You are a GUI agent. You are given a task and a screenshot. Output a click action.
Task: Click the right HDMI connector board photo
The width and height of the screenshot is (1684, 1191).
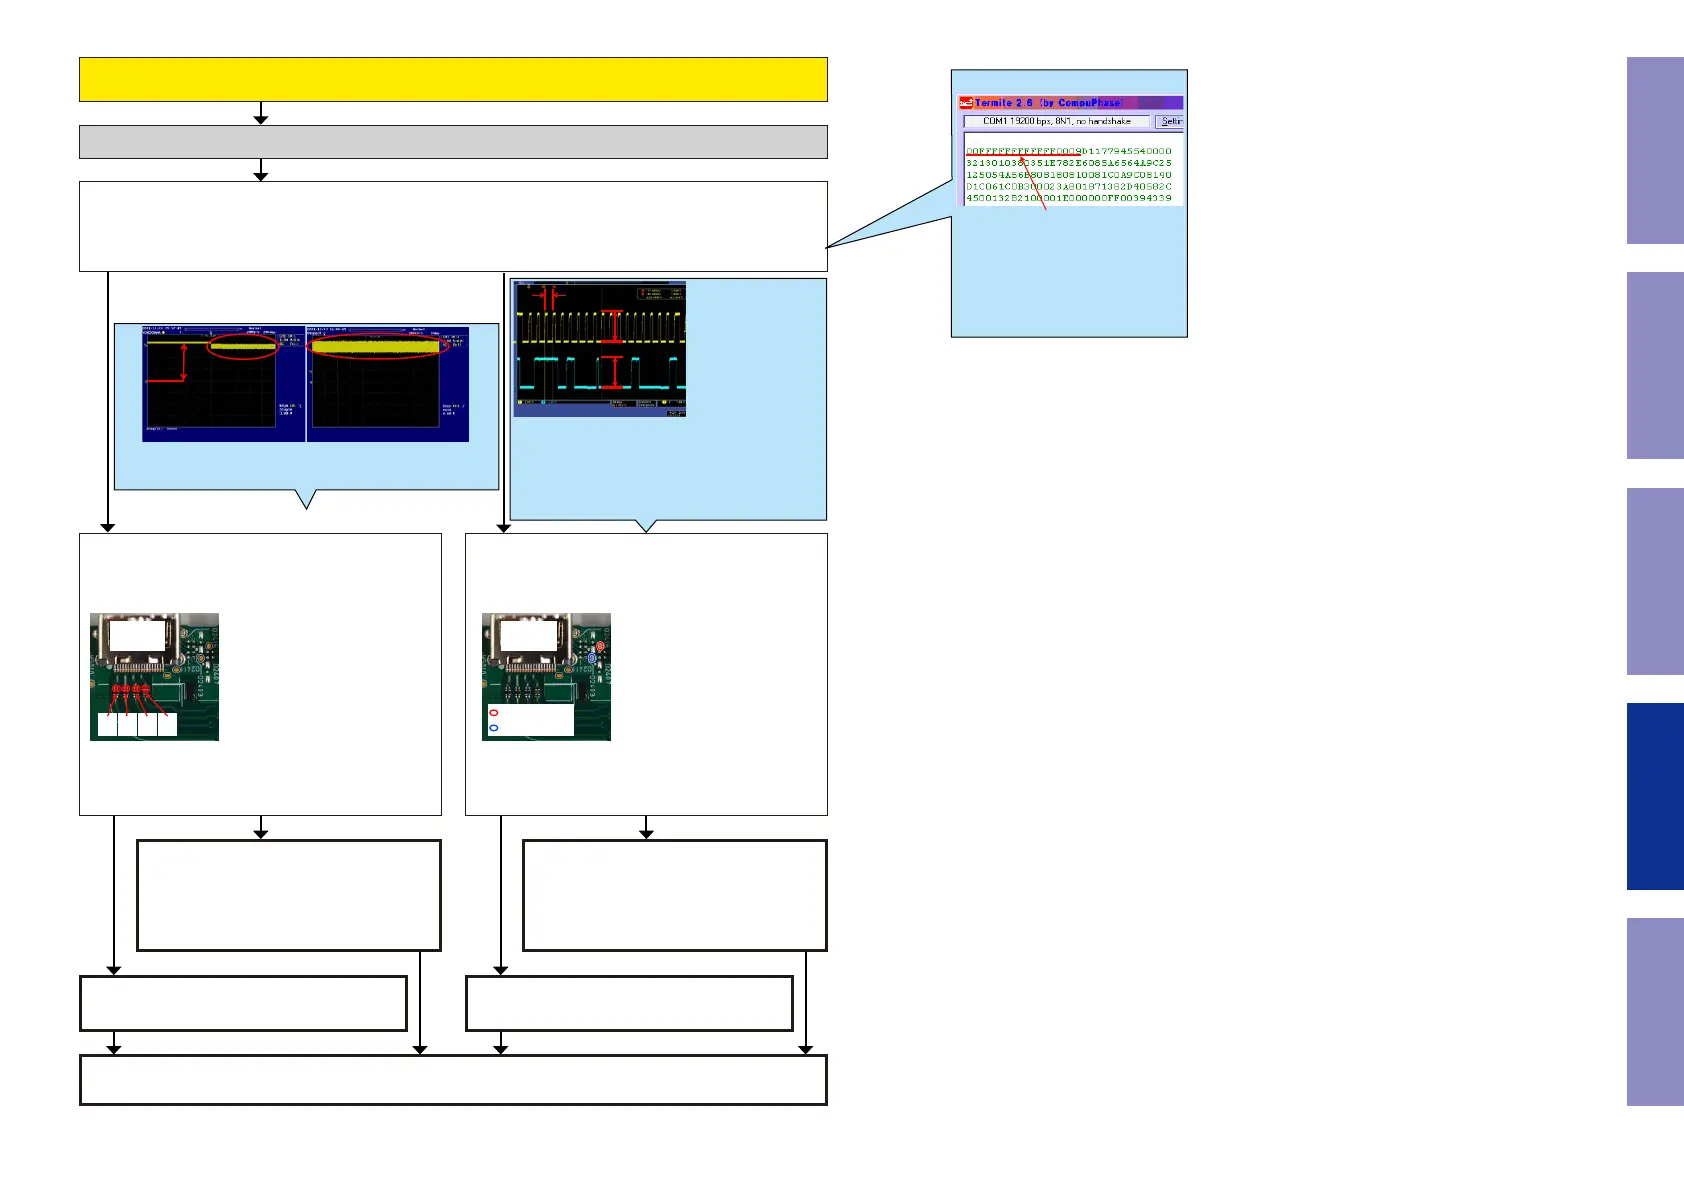click(546, 677)
